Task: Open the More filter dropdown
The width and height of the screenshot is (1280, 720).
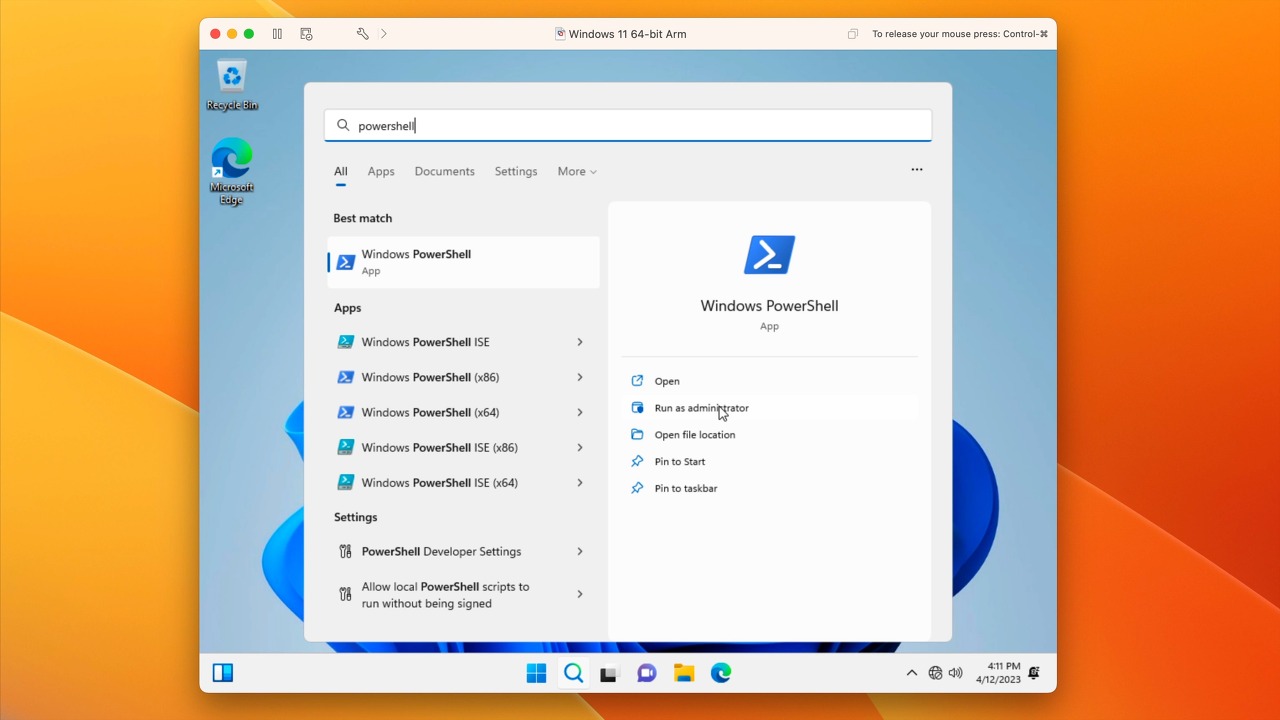Action: 577,172
